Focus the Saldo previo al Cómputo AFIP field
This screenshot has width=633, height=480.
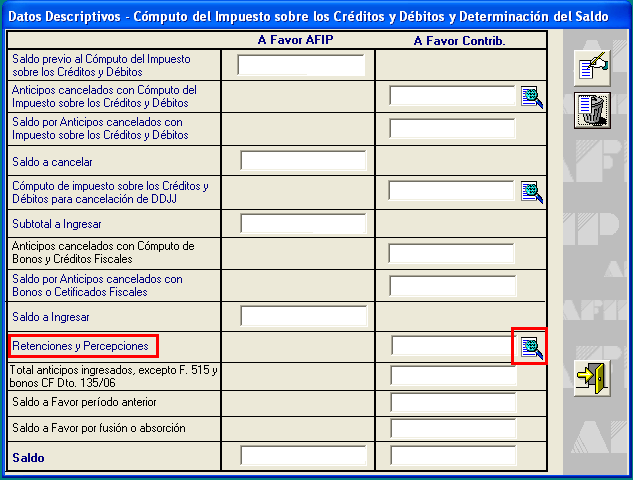point(301,66)
